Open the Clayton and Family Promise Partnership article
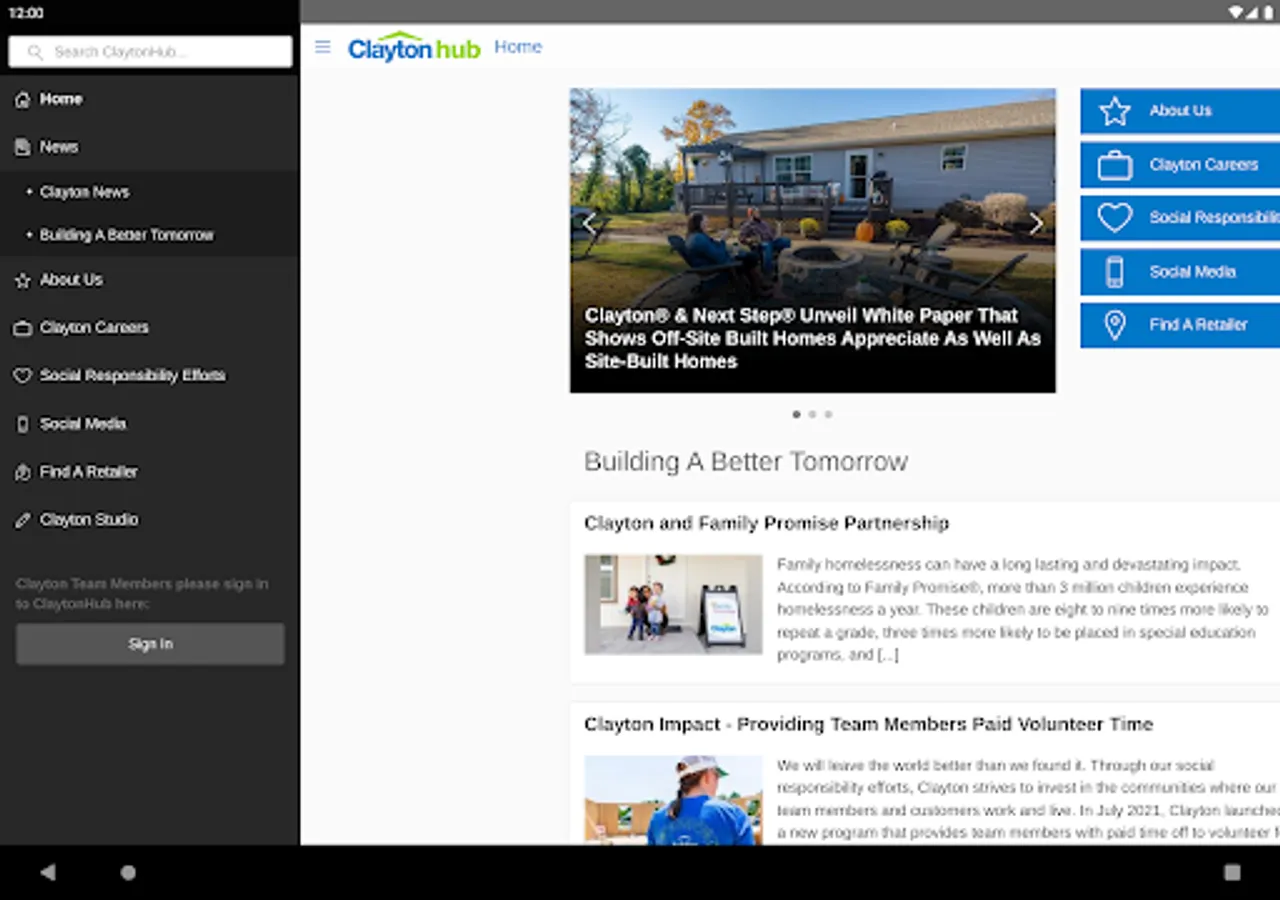Screen dimensions: 1280x900 point(766,523)
